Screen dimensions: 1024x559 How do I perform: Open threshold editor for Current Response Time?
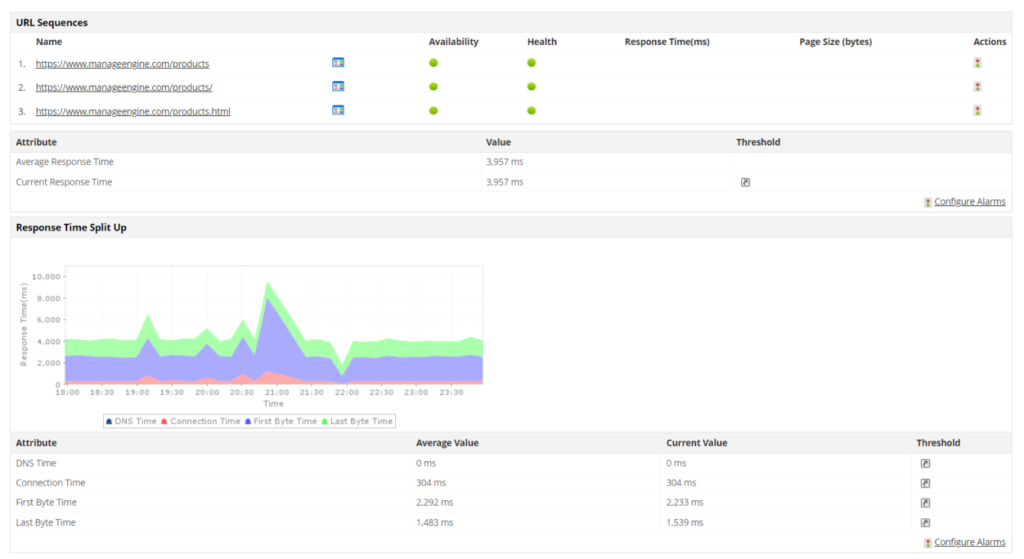tap(745, 182)
